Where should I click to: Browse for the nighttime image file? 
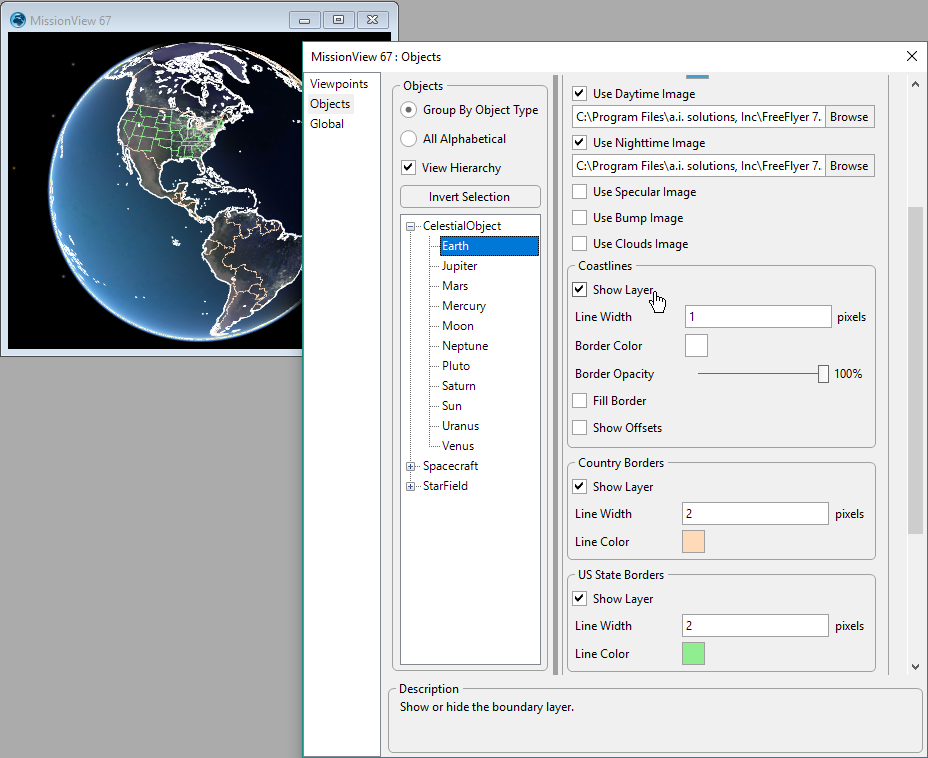(x=849, y=166)
